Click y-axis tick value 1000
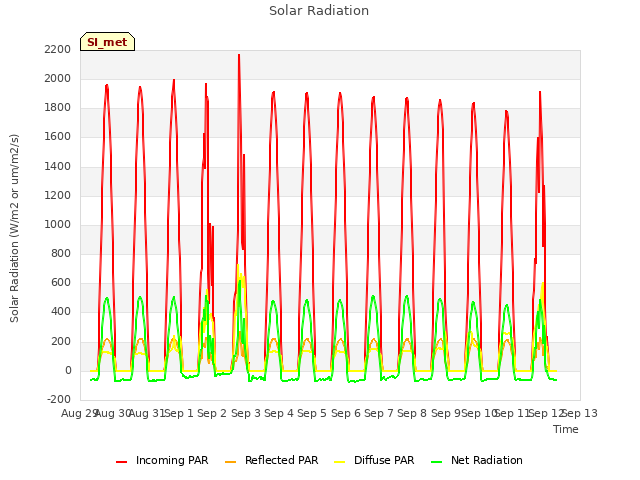 pyautogui.click(x=58, y=224)
